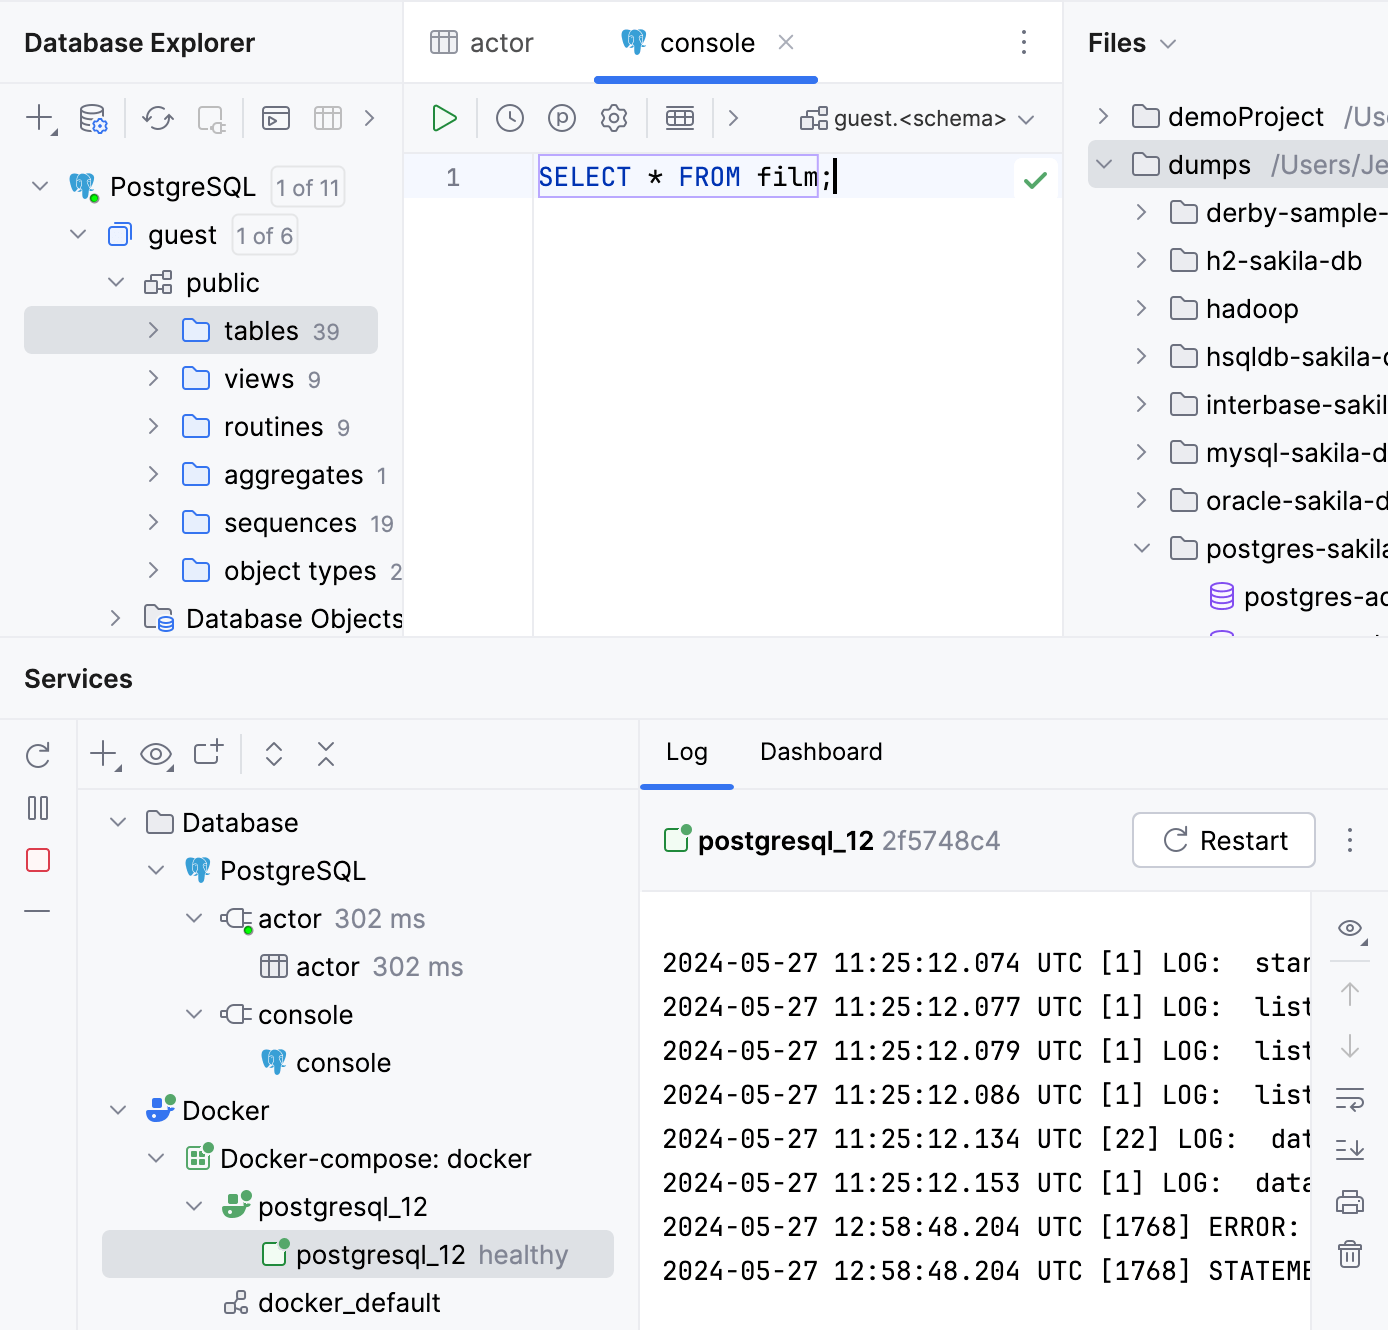This screenshot has width=1388, height=1330.
Task: Open Data Source Properties in Database Explorer
Action: coord(93,117)
